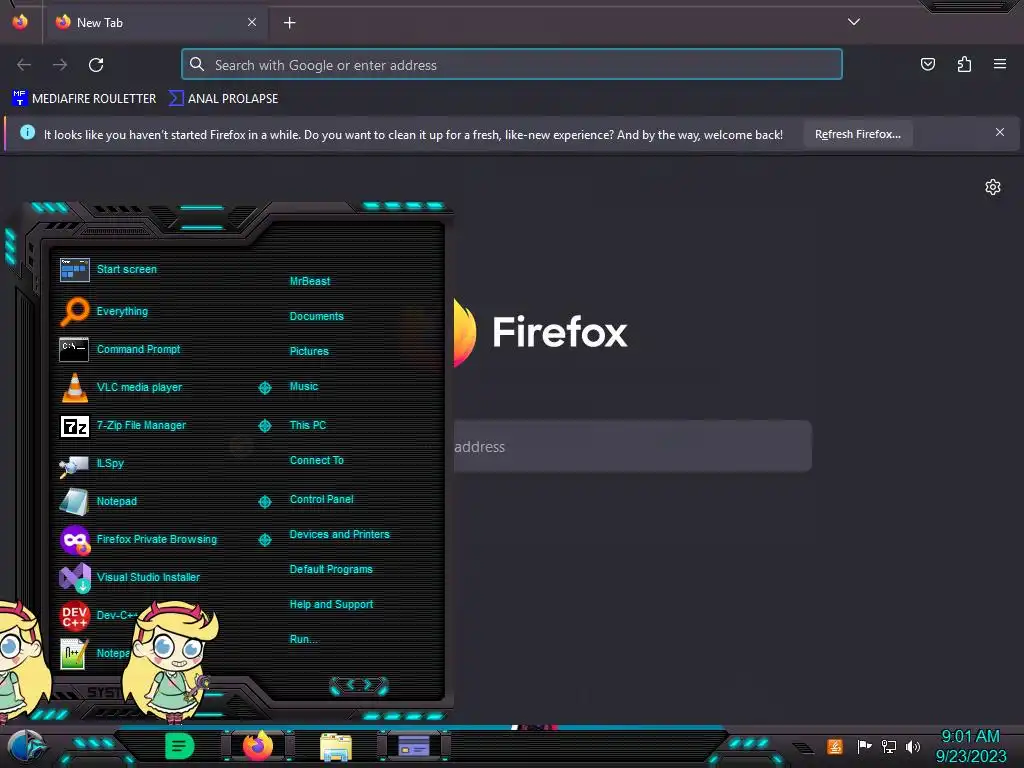
Task: Expand VLC media player jump list
Action: [264, 388]
